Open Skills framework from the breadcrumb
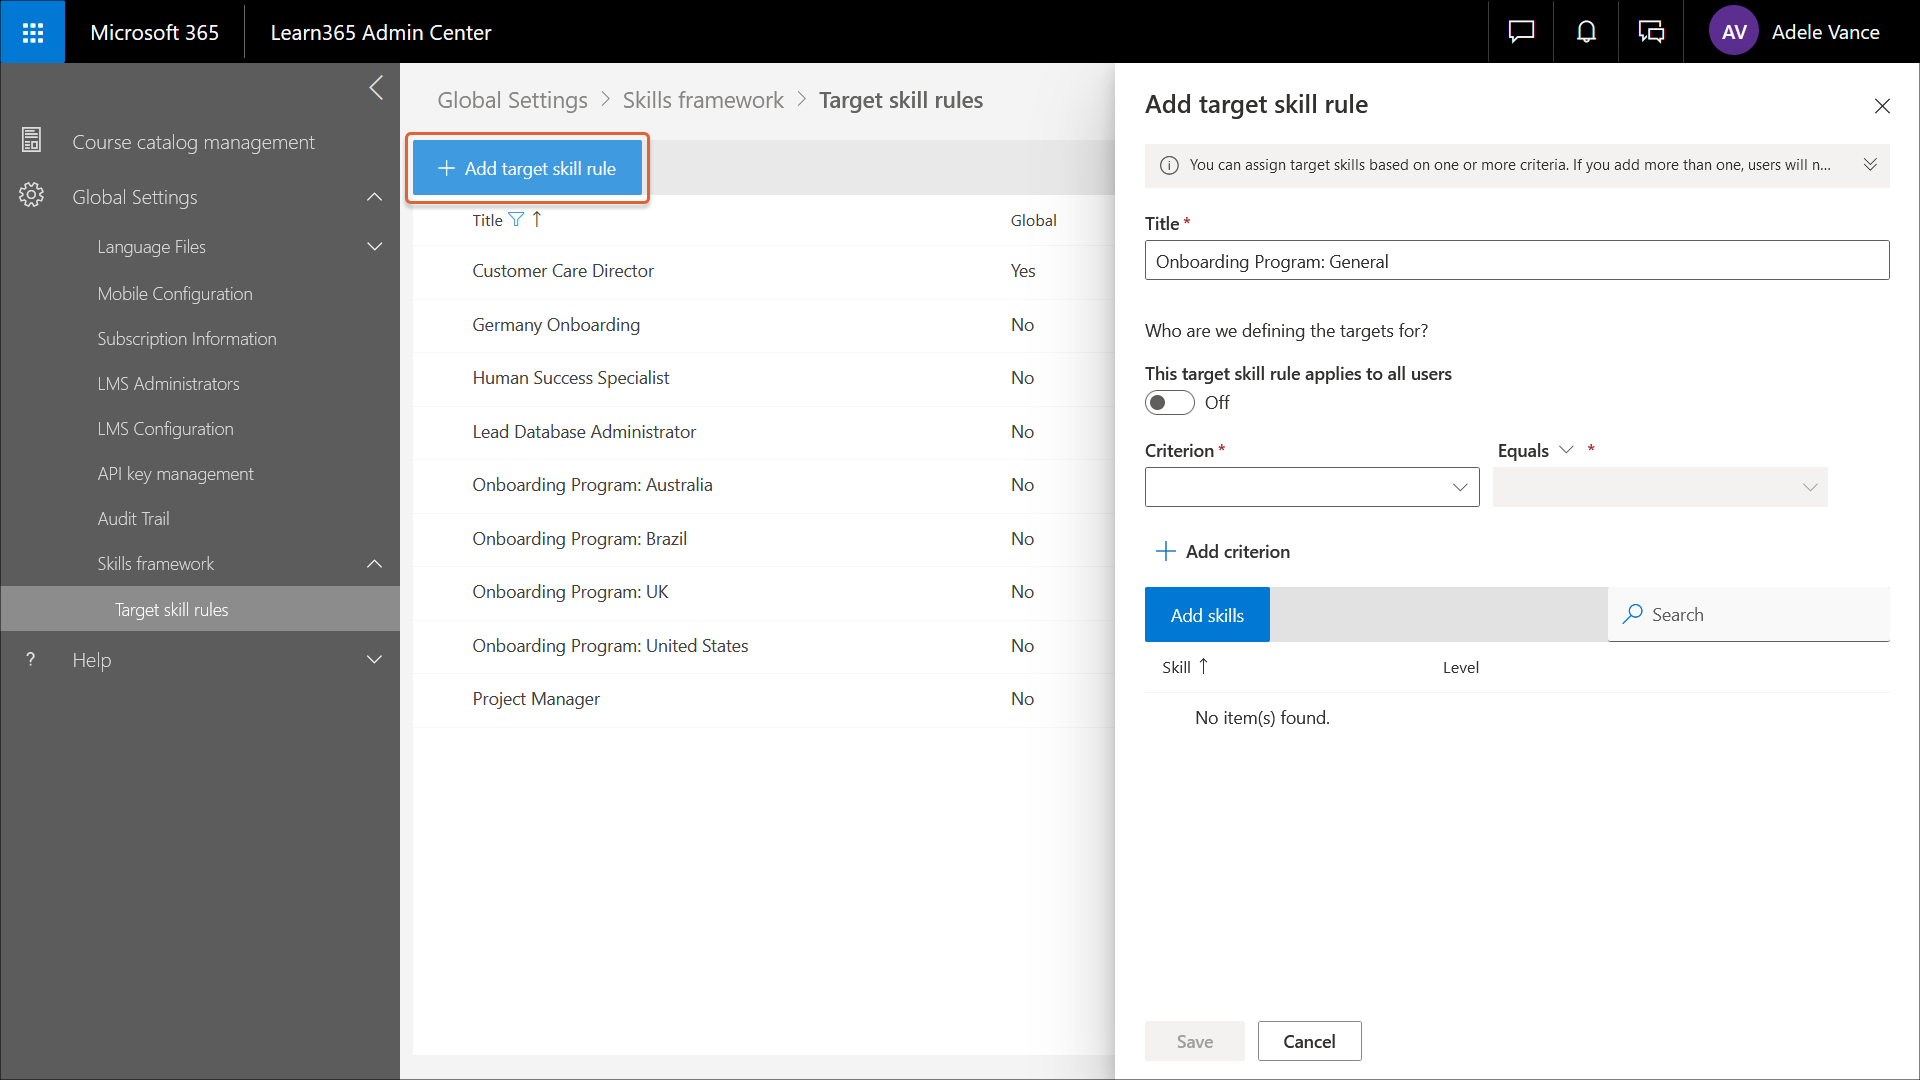This screenshot has height=1080, width=1920. point(702,100)
